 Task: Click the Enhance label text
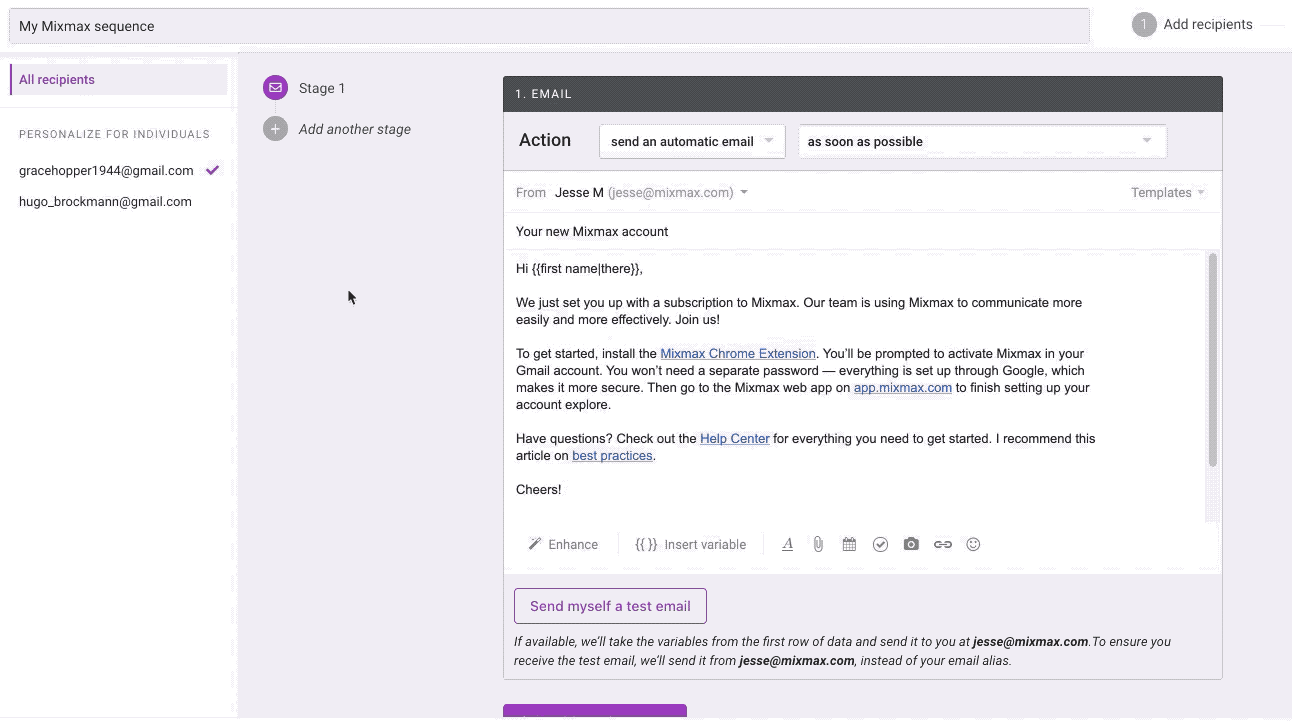click(x=573, y=544)
